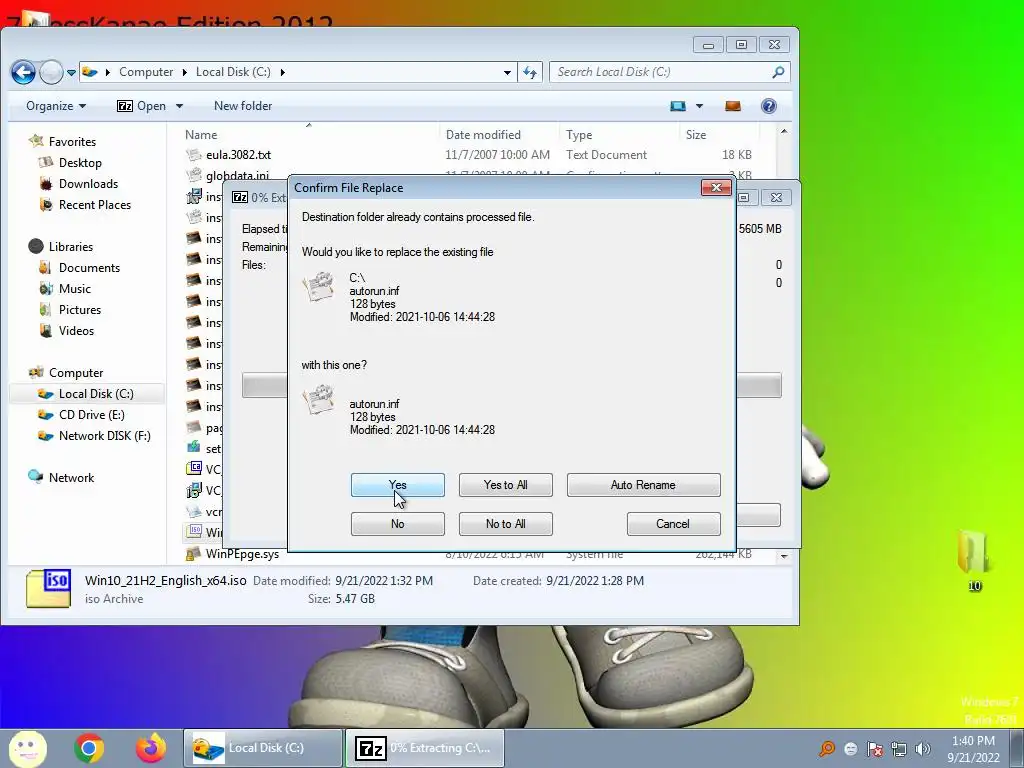Open Pictures library
This screenshot has width=1024, height=768.
coord(80,310)
